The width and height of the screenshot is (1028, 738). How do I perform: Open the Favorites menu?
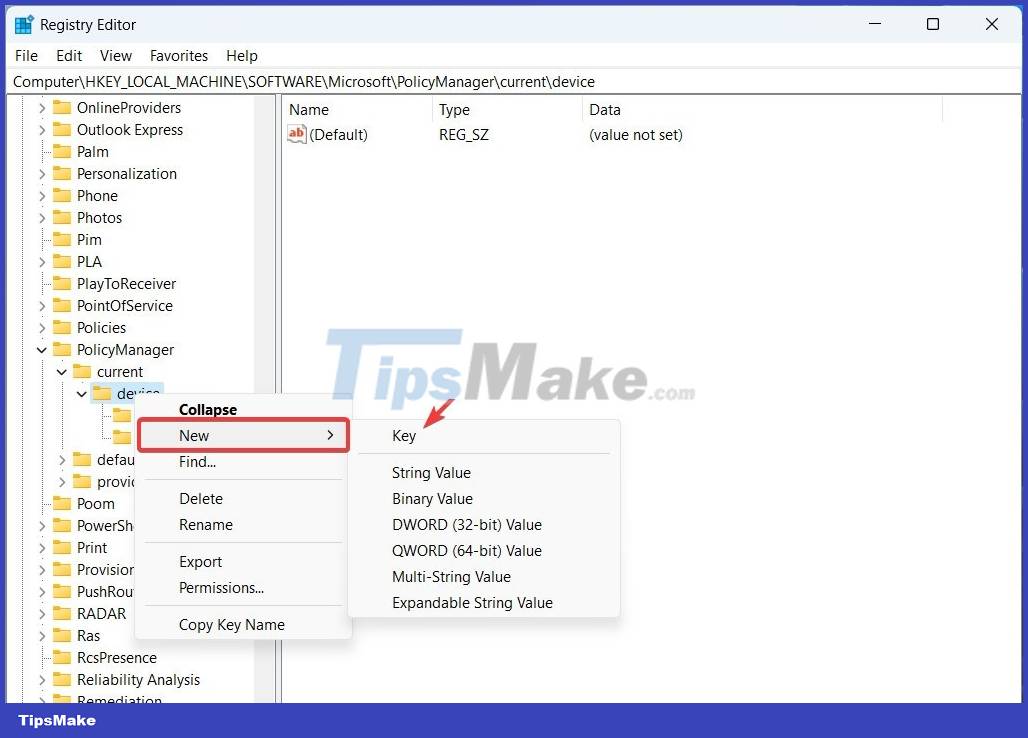point(179,56)
